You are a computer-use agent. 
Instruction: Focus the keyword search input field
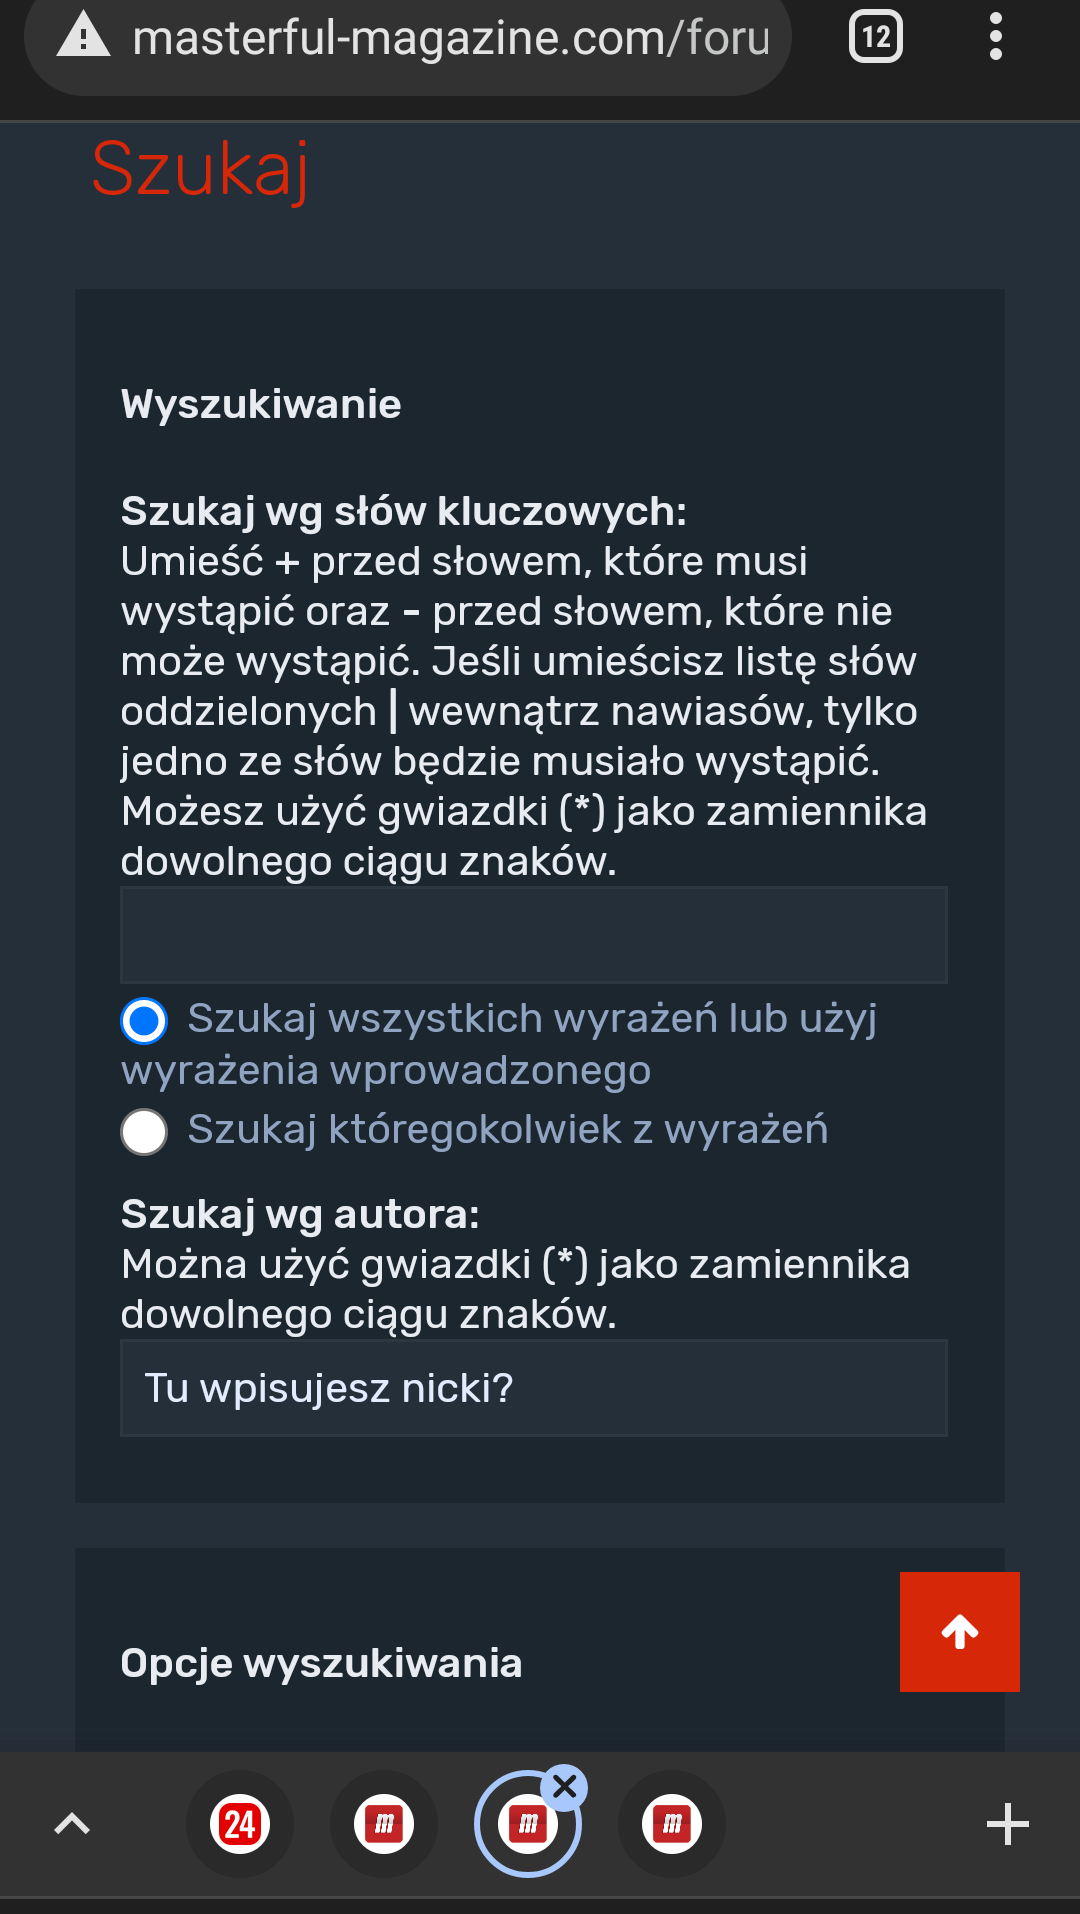[534, 935]
